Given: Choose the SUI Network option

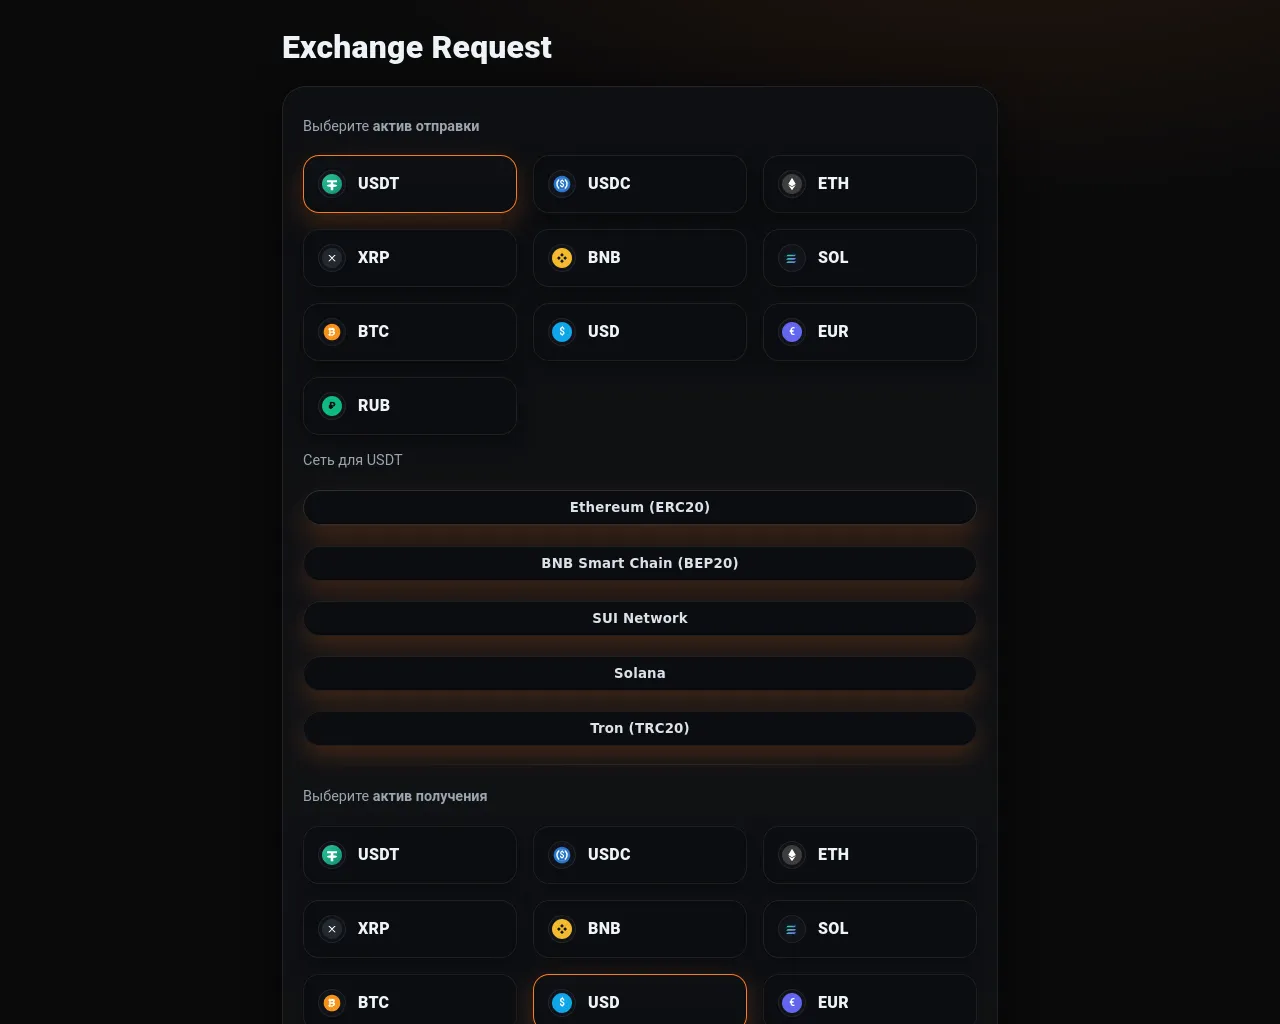Looking at the screenshot, I should [x=640, y=618].
